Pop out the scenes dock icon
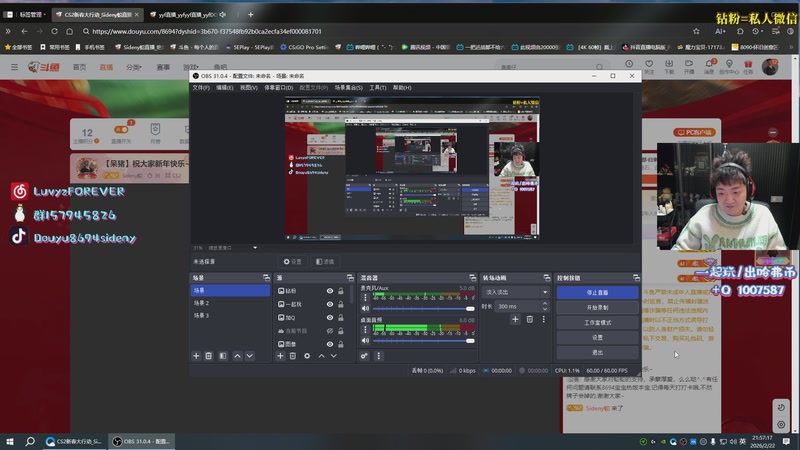Screen dimensions: 800x450 point(266,278)
